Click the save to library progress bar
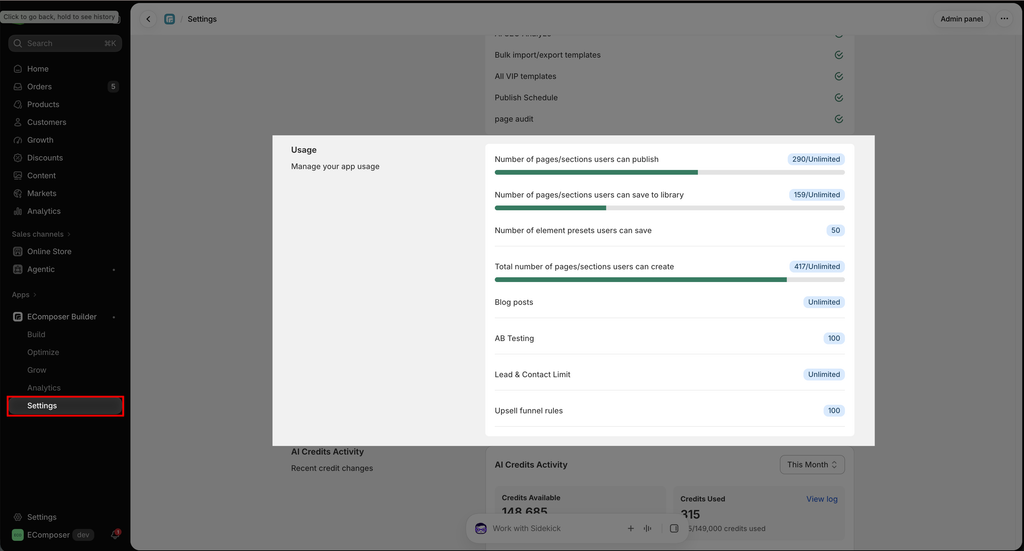This screenshot has height=551, width=1024. coord(669,208)
